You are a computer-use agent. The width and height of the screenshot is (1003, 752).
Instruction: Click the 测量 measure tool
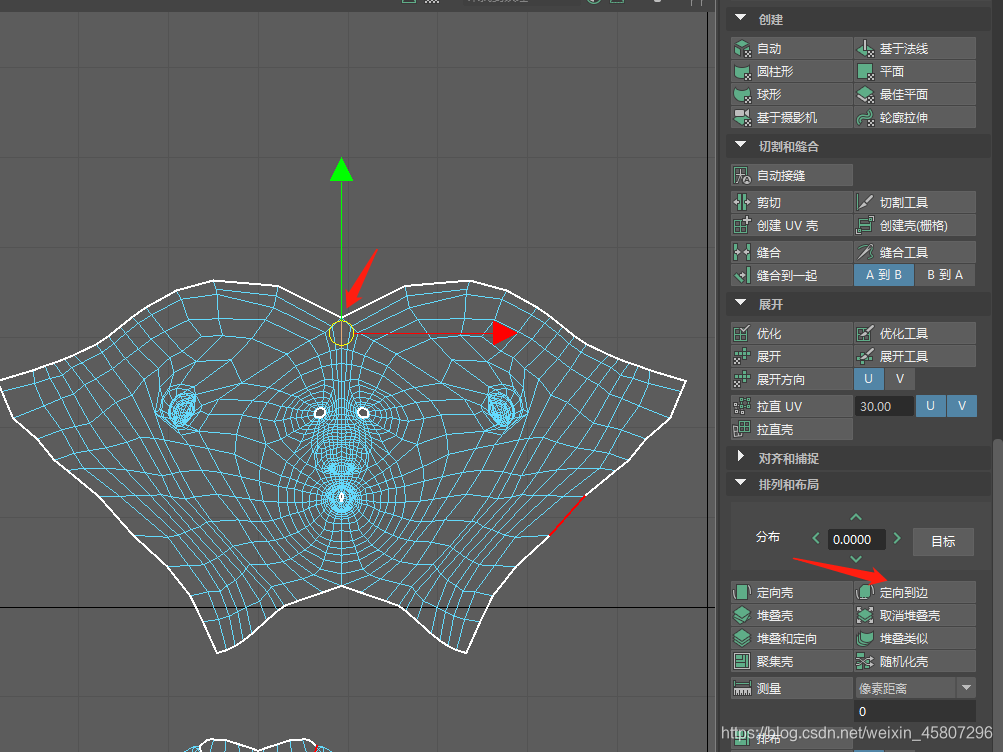click(792, 689)
